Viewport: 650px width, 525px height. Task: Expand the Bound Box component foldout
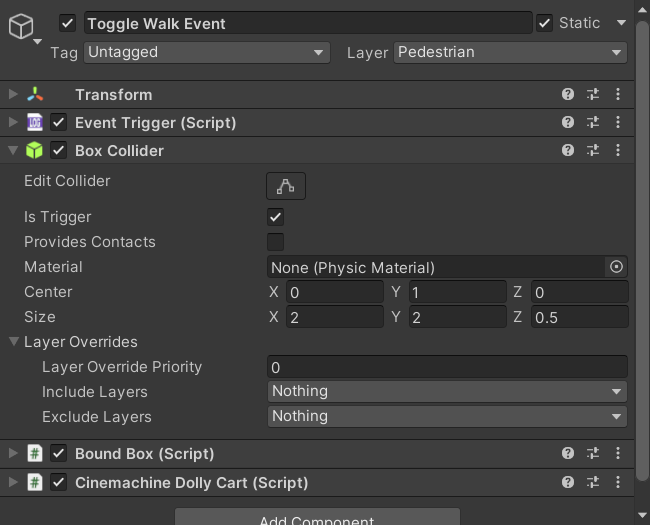13,453
